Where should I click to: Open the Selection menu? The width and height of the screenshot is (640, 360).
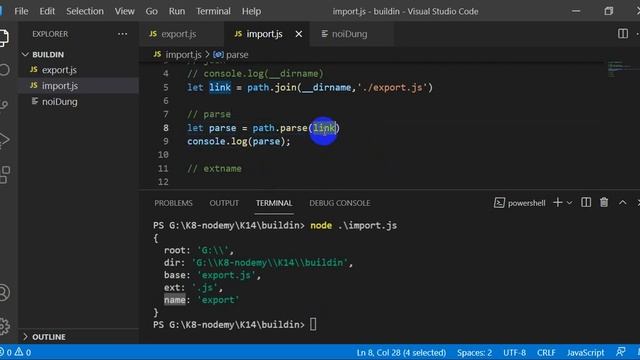(x=85, y=11)
